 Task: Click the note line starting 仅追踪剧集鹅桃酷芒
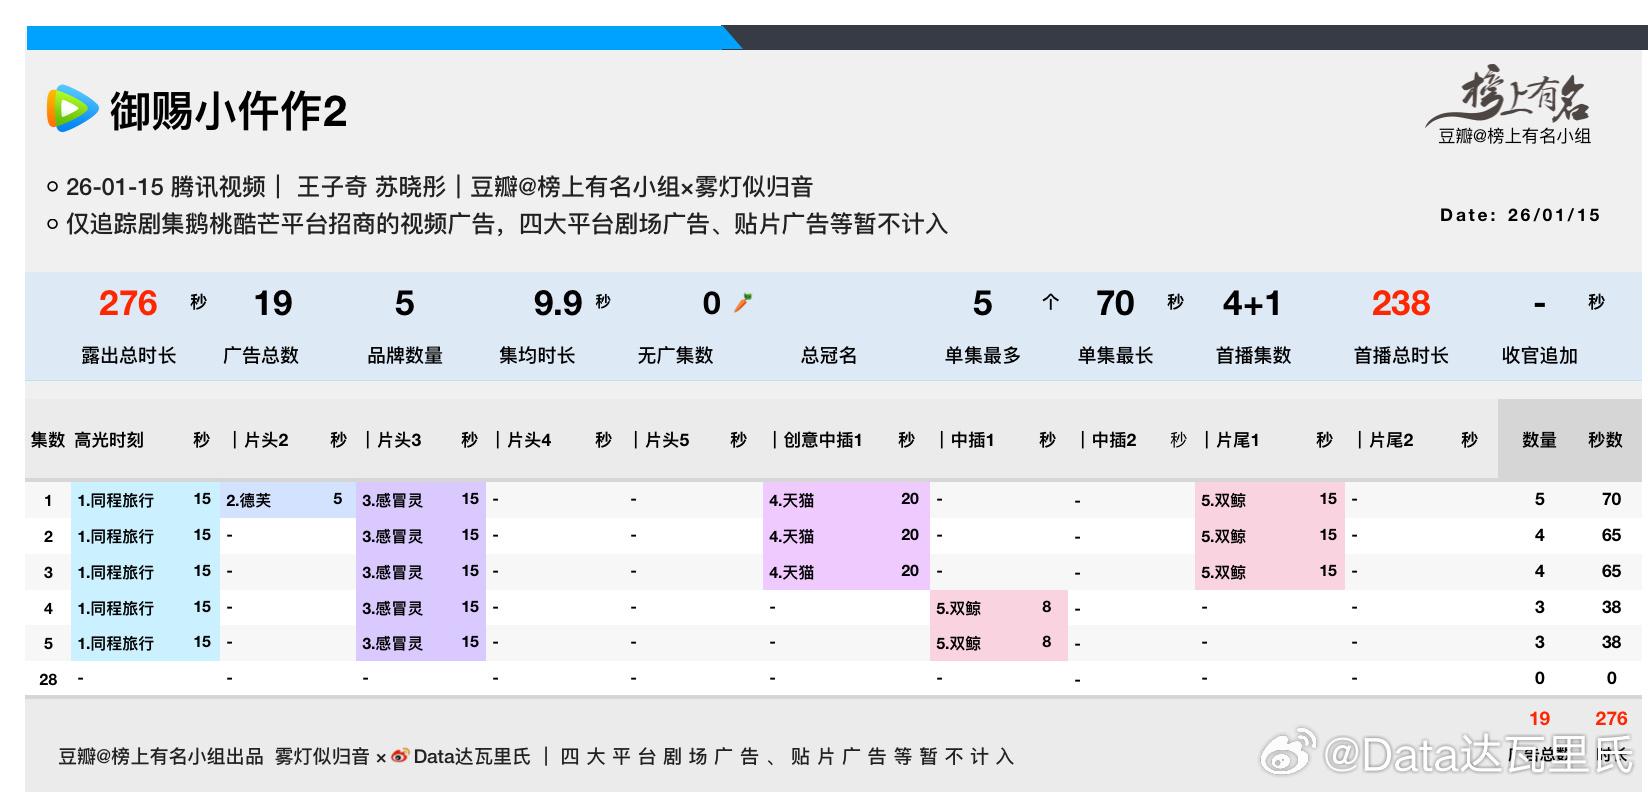506,224
